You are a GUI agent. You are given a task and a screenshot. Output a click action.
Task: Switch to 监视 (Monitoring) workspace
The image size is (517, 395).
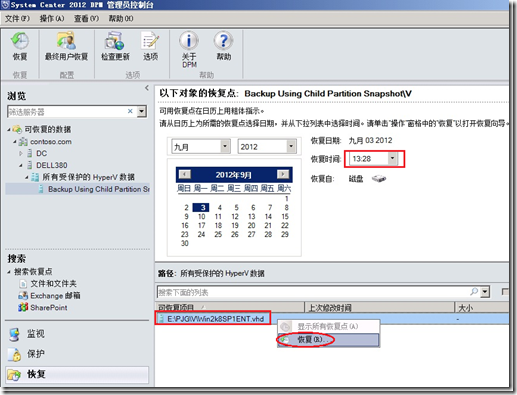click(x=35, y=334)
